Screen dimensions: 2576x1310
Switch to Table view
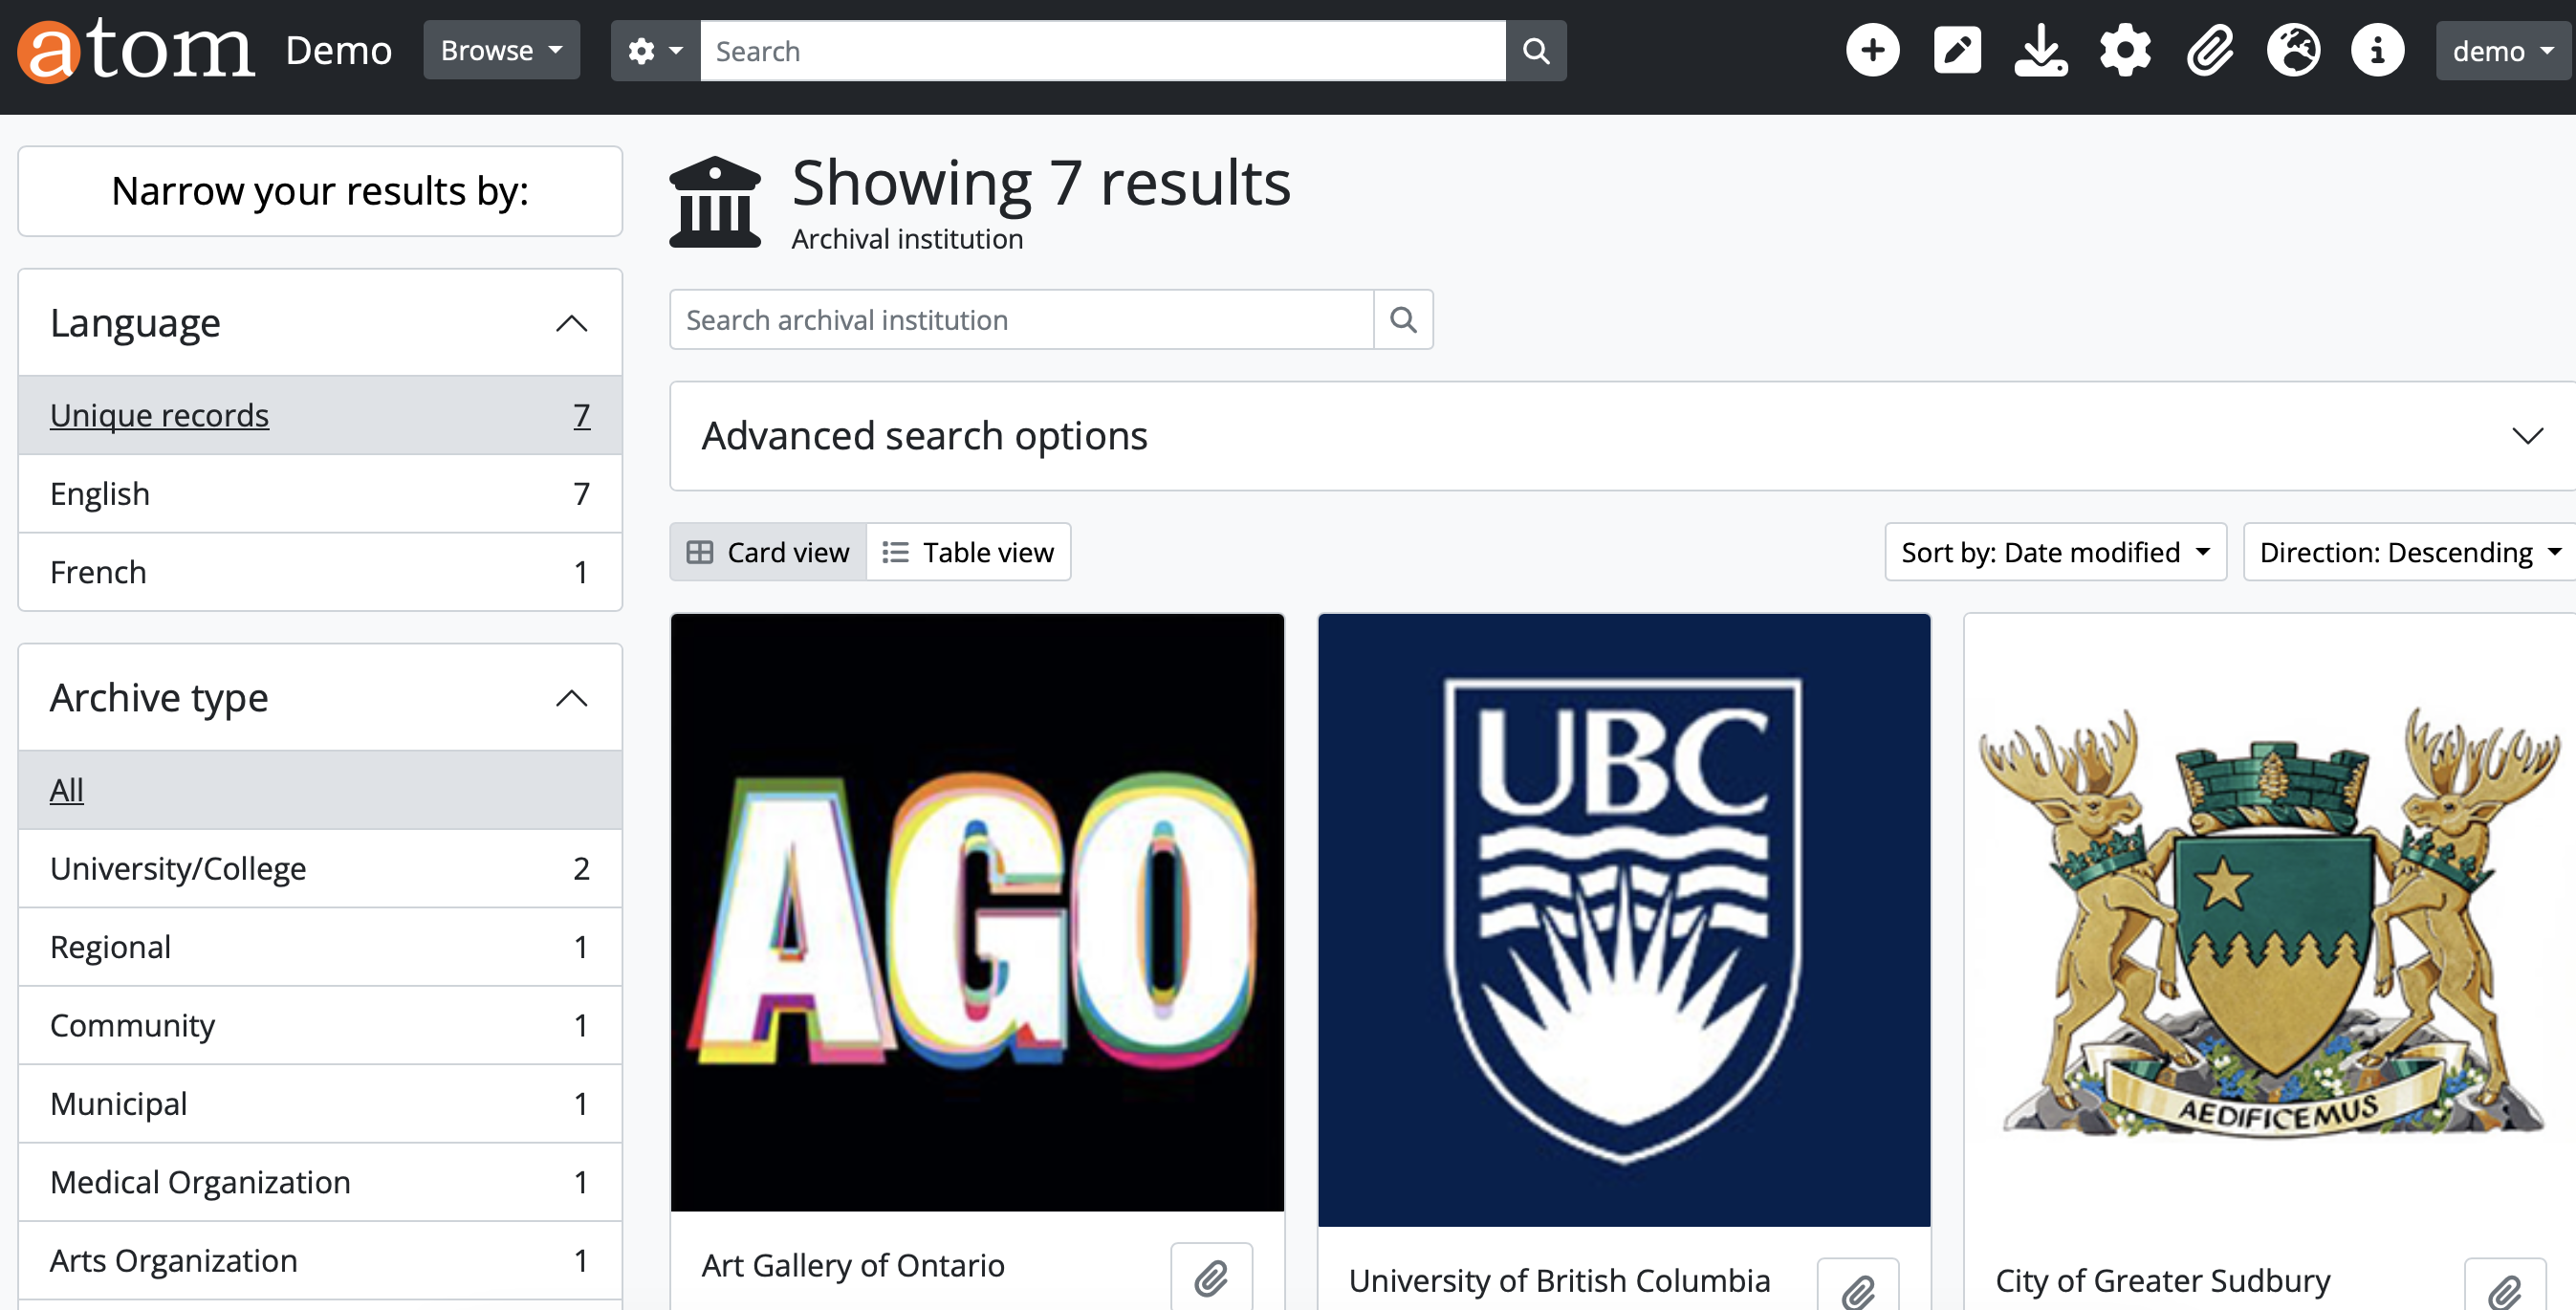pyautogui.click(x=968, y=552)
